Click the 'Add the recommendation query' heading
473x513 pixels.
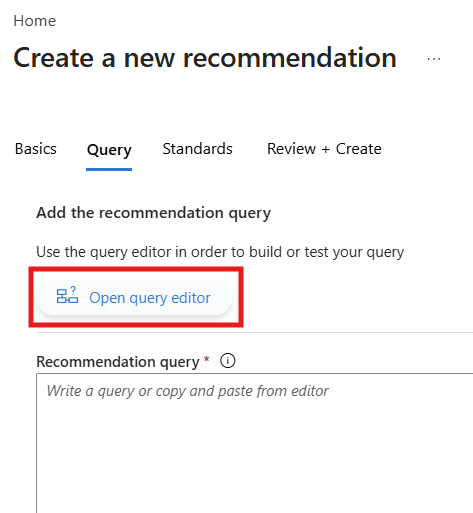click(153, 213)
